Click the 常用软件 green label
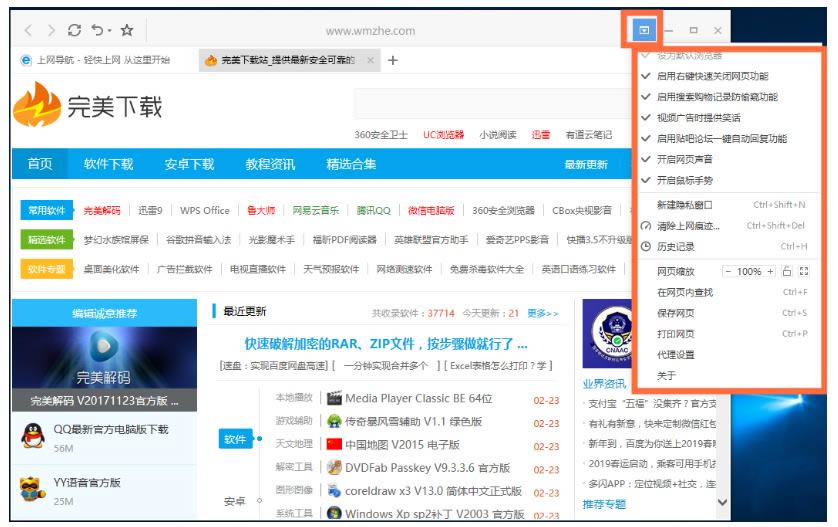The height and width of the screenshot is (527, 838). point(46,210)
